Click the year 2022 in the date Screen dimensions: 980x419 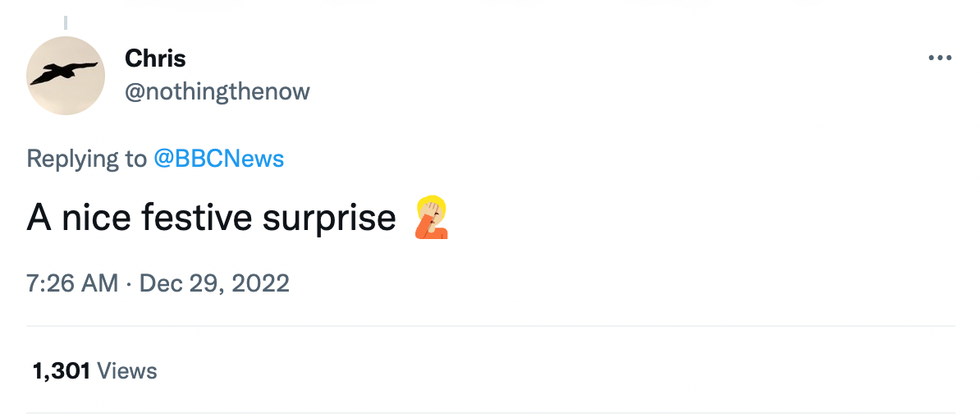[262, 283]
